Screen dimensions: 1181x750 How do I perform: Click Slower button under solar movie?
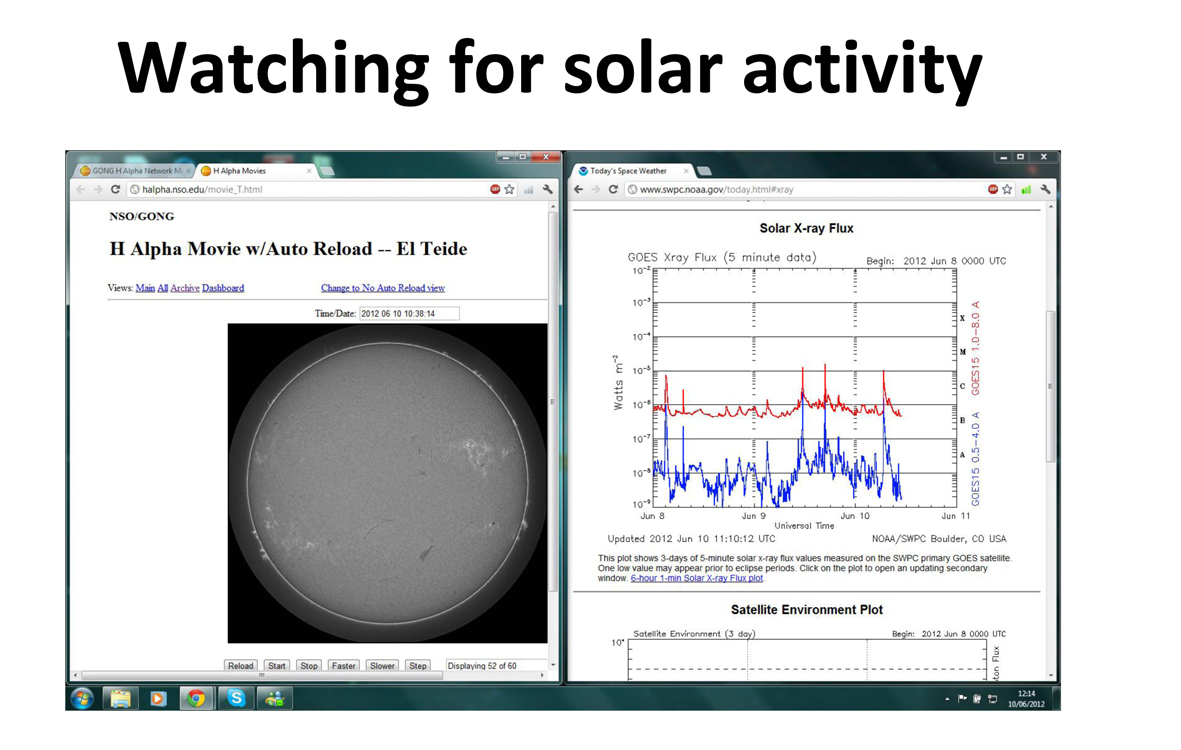[382, 666]
